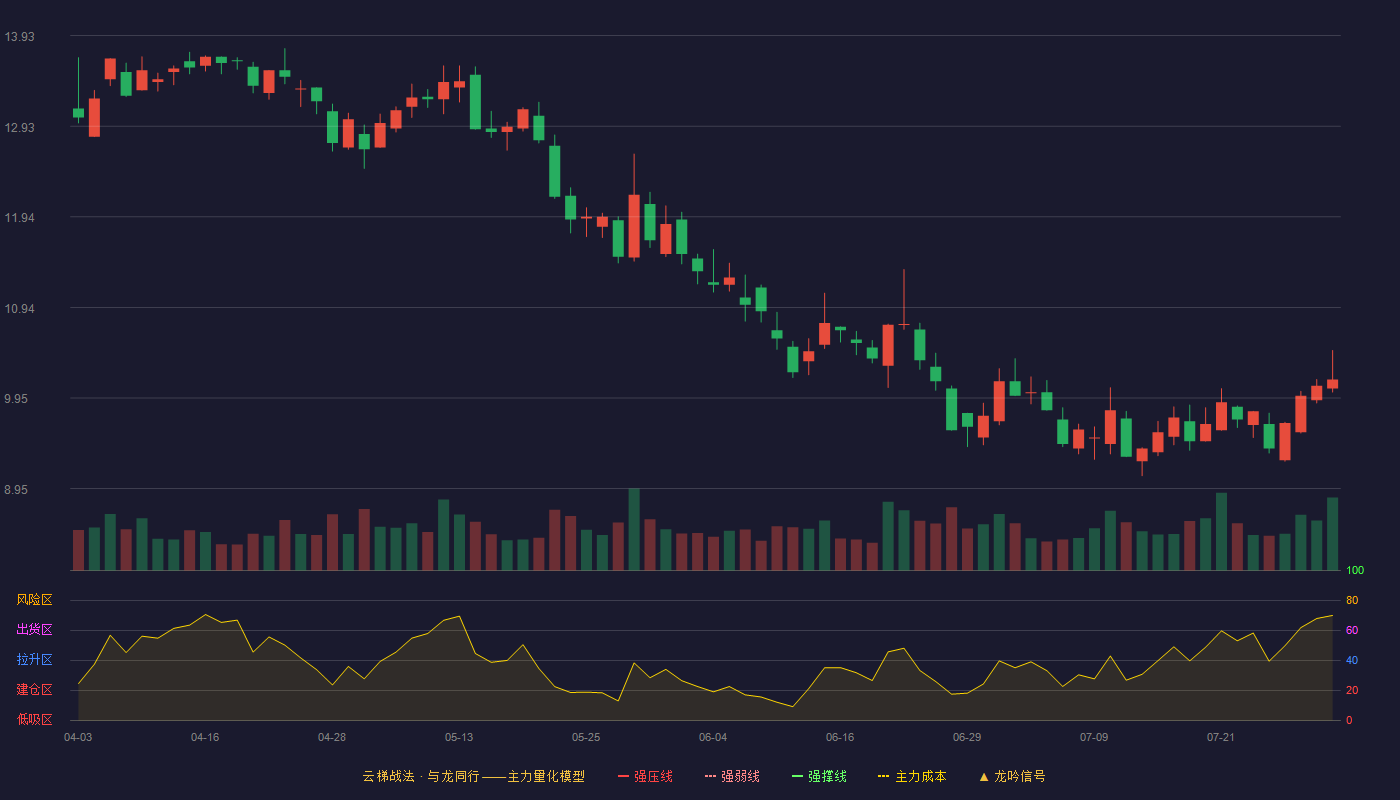Click the 10.94 price axis label

coord(19,309)
